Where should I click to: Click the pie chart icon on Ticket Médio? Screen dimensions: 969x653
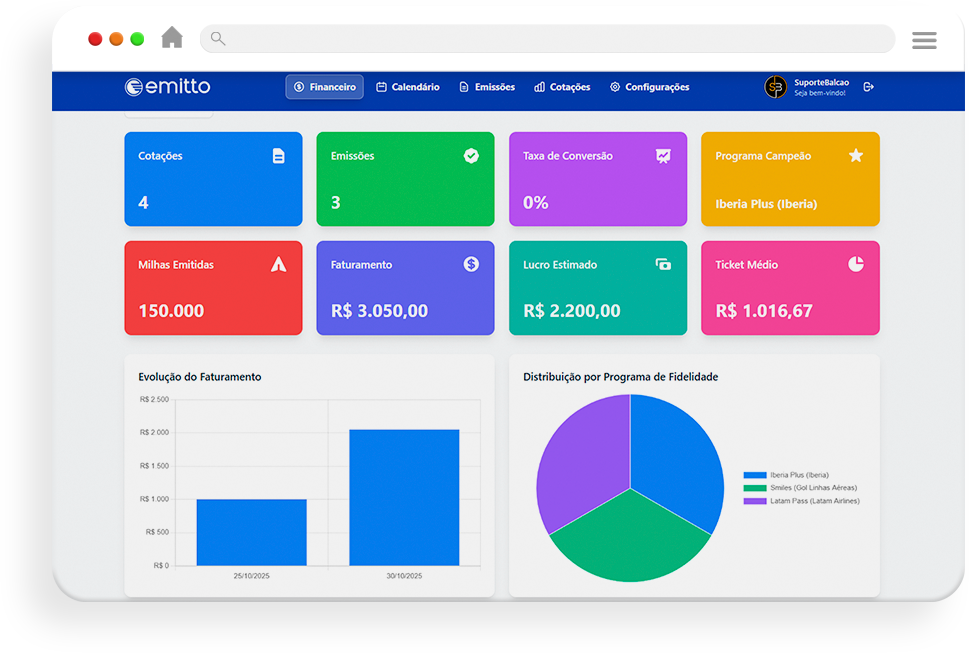[856, 264]
